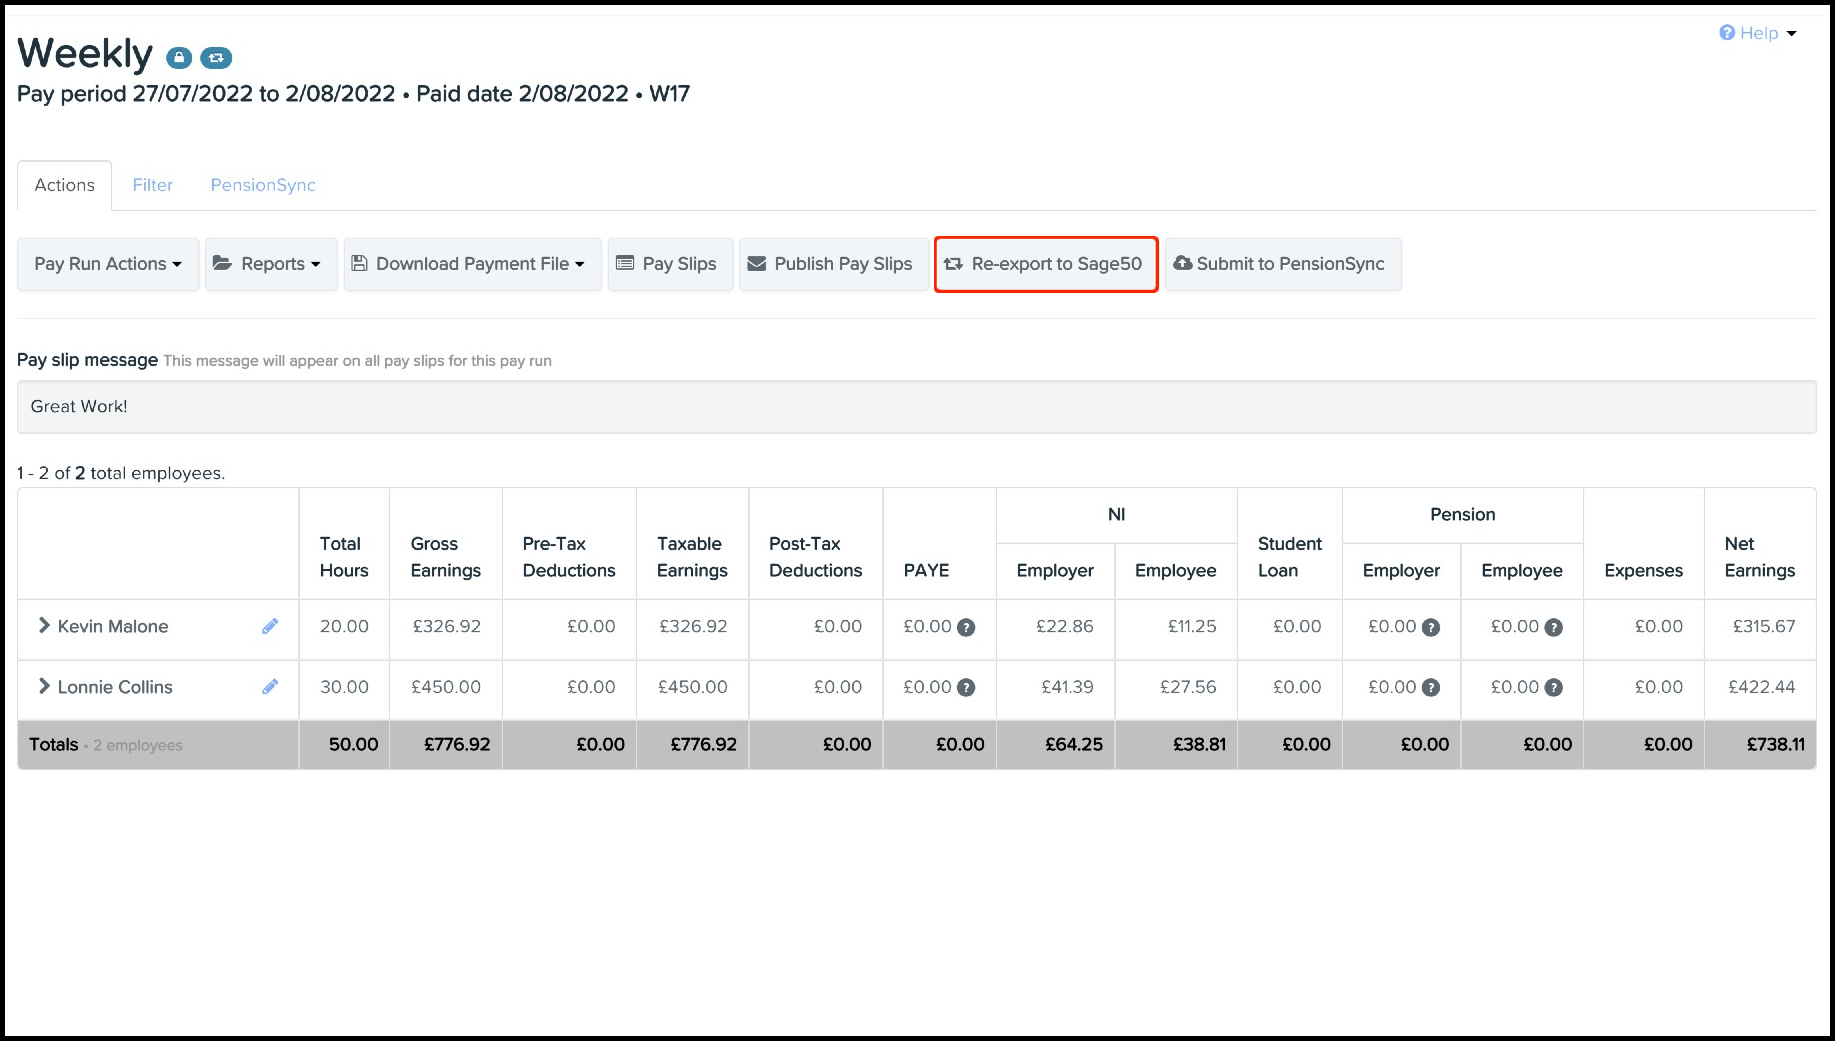
Task: Click the pay slip message field
Action: point(916,407)
